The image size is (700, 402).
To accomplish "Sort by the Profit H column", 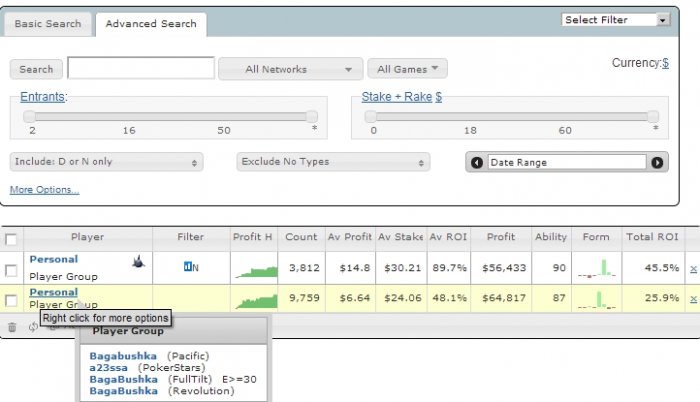I will (253, 237).
